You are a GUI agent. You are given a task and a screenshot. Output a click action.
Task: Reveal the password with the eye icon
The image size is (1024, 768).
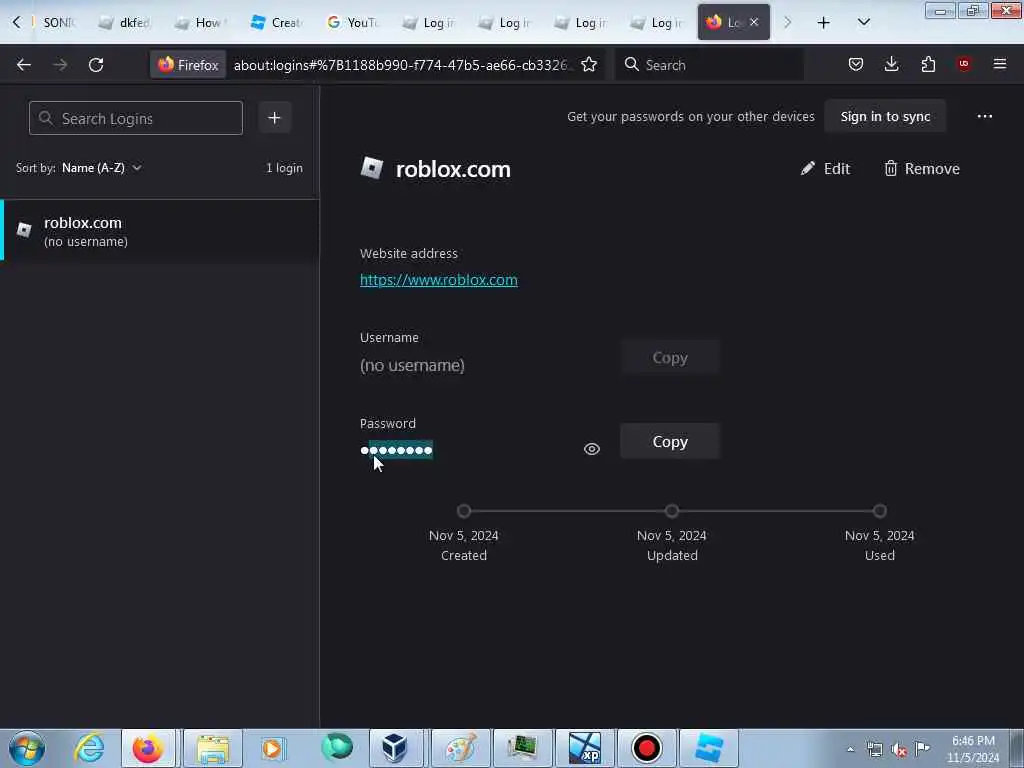coord(592,449)
